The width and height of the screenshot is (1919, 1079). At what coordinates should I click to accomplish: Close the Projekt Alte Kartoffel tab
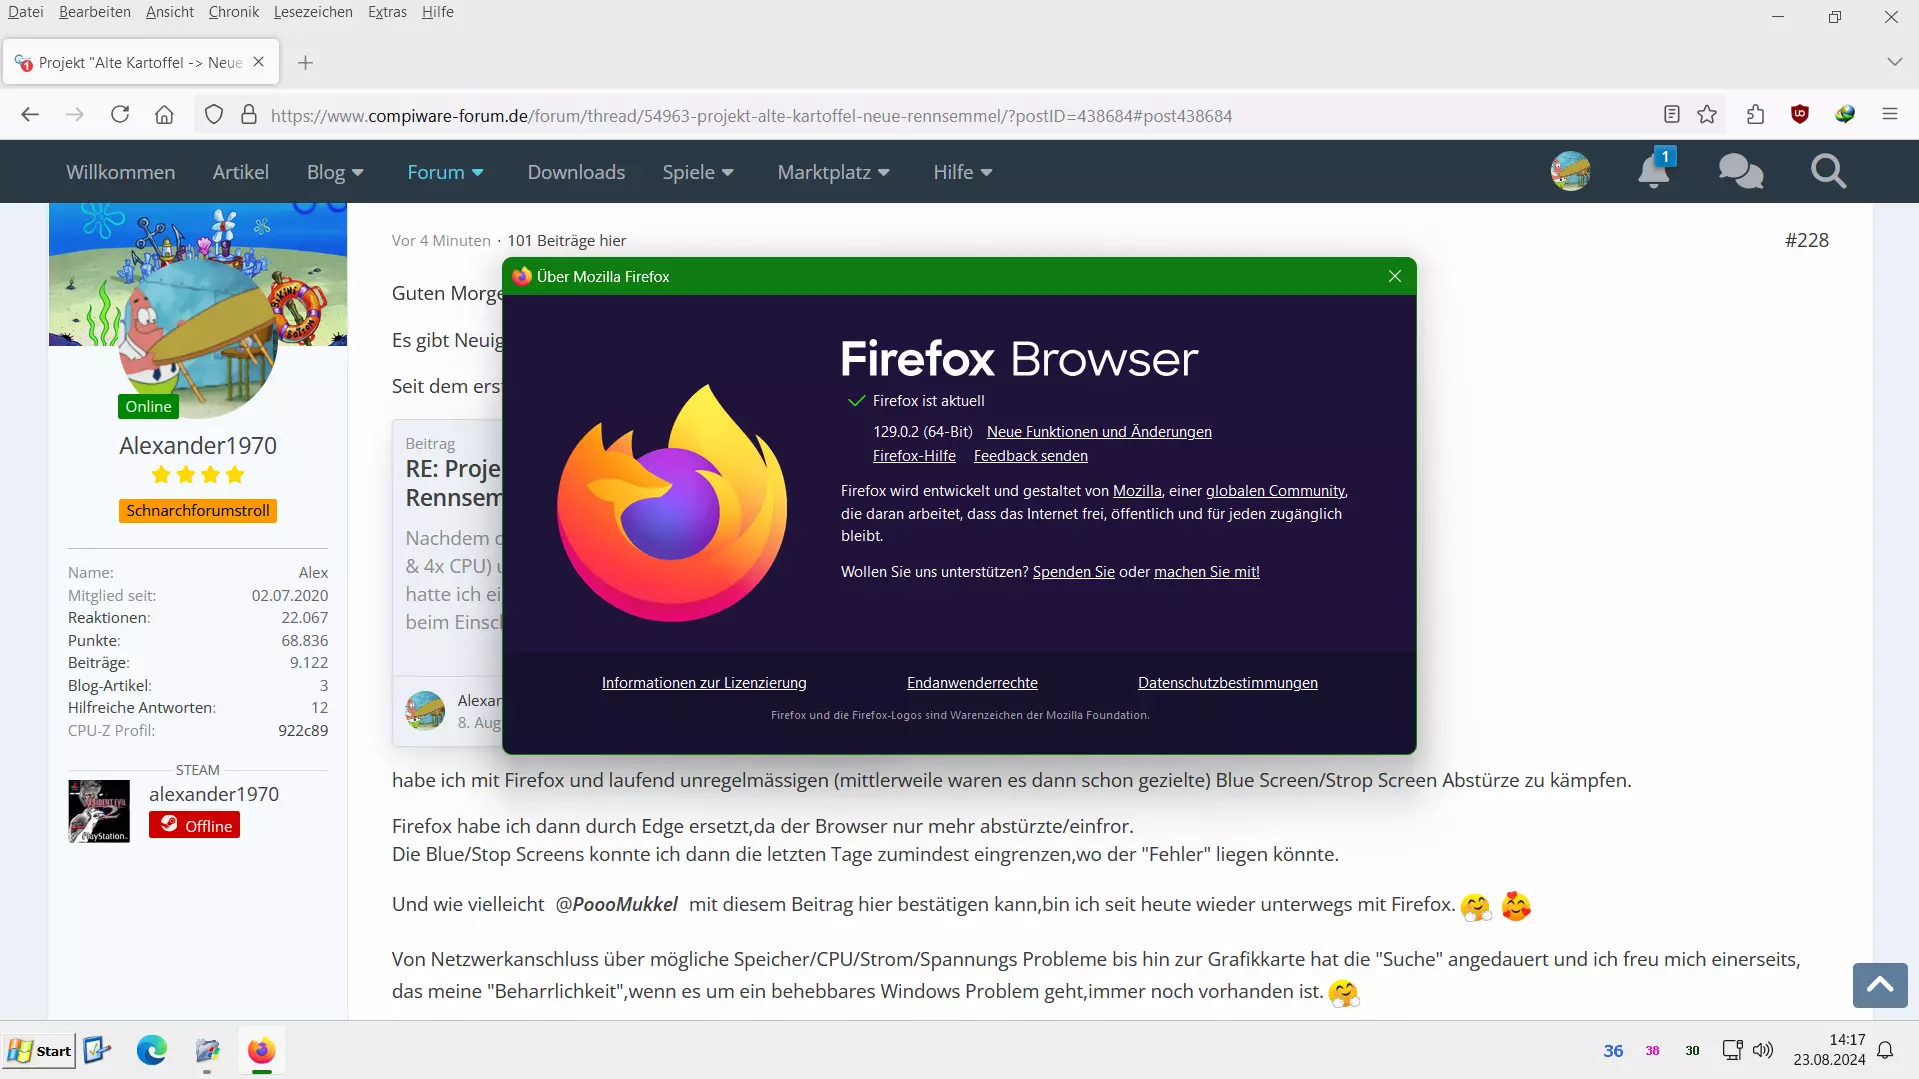[x=259, y=62]
